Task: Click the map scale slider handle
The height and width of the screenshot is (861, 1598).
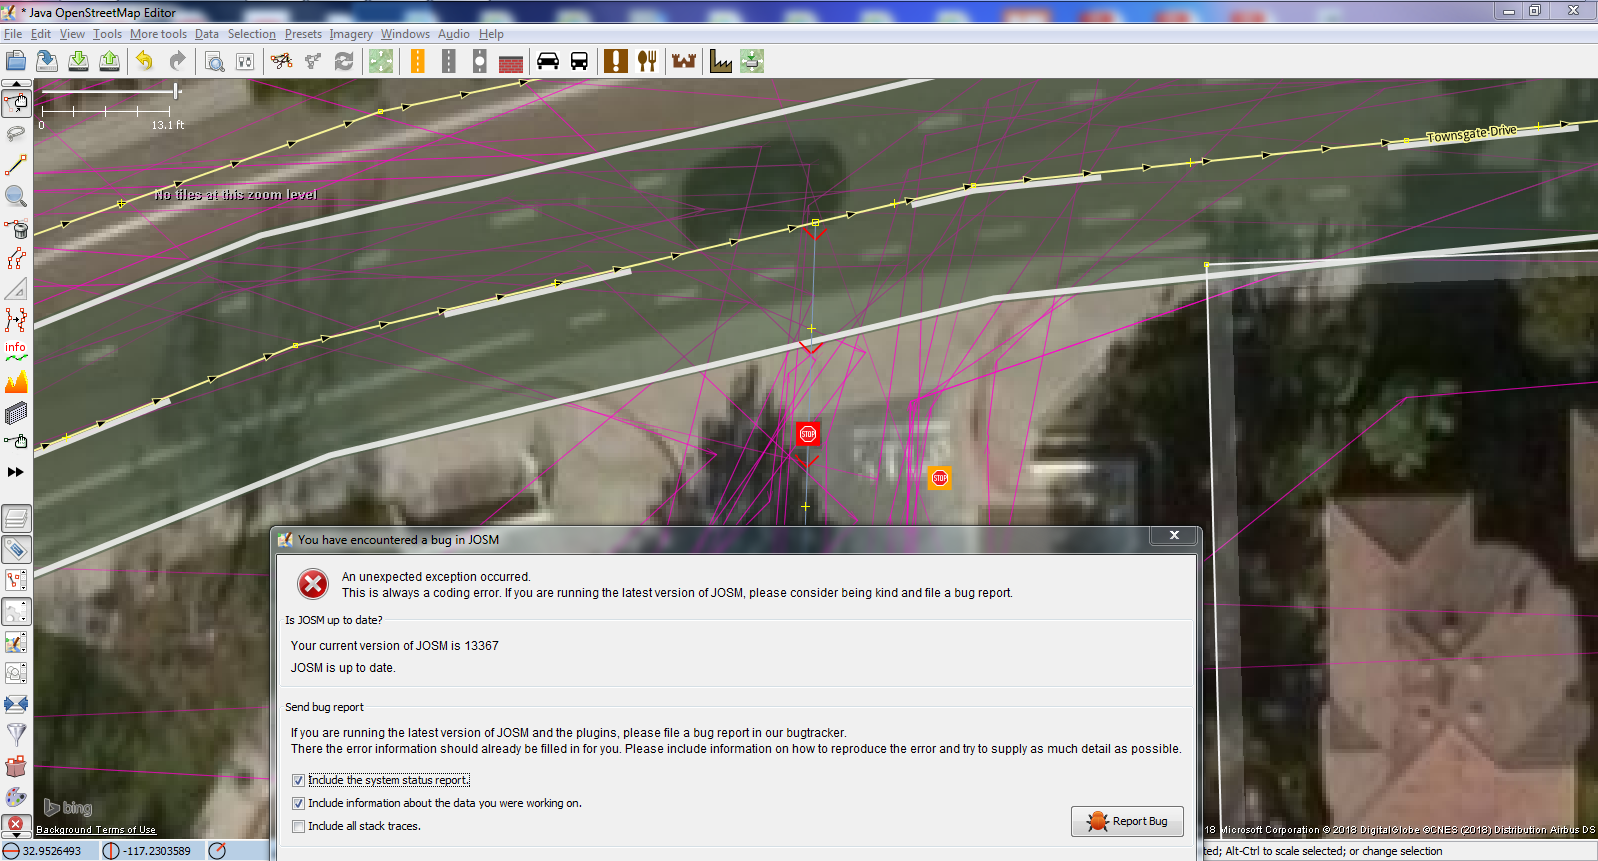Action: point(176,91)
